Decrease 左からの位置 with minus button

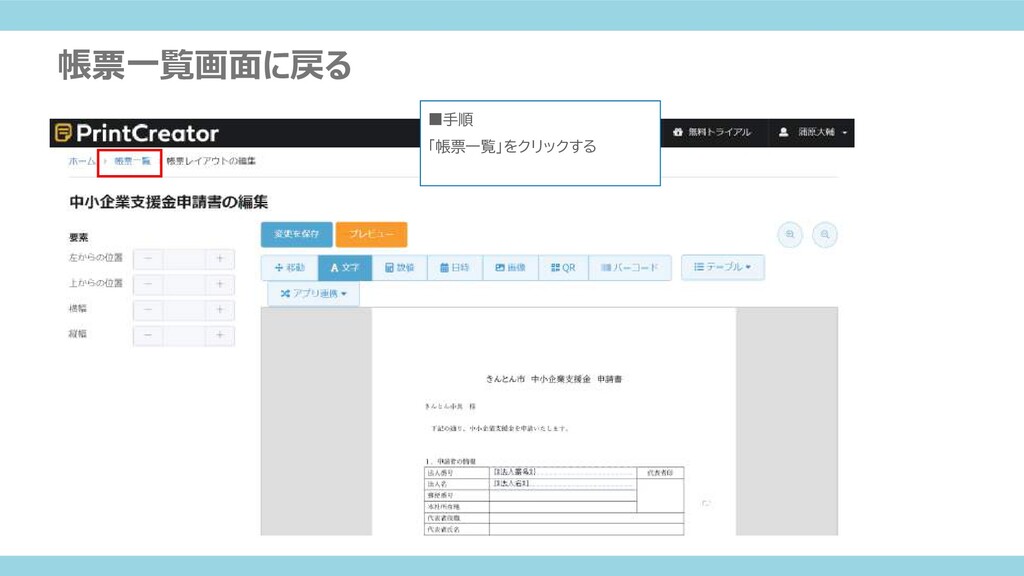(148, 259)
